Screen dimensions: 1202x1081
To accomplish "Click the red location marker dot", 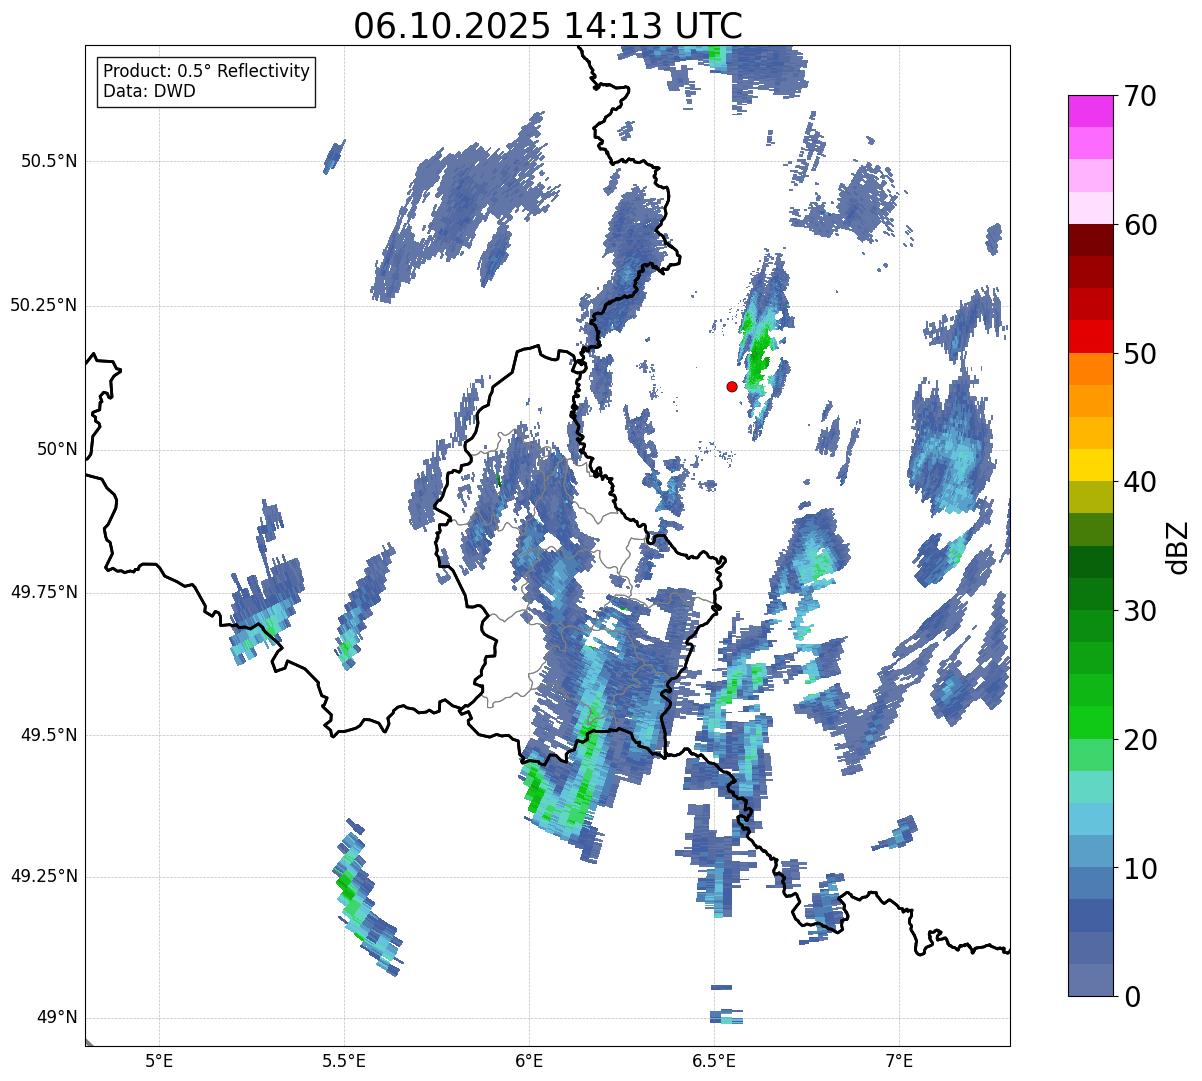I will (732, 386).
